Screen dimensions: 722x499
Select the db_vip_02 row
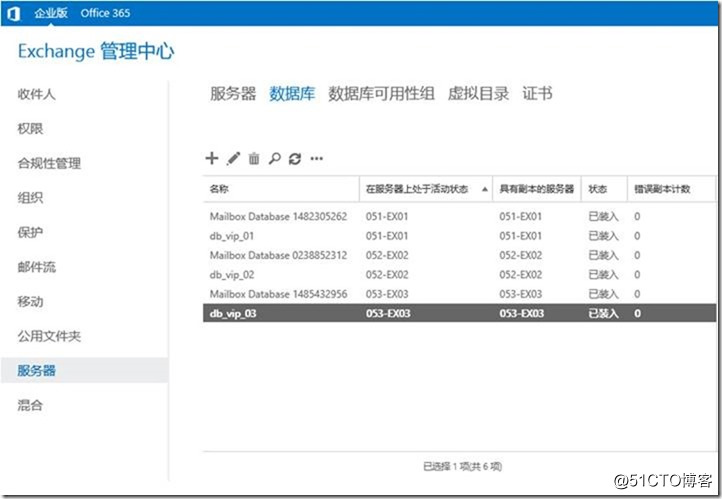(x=460, y=275)
